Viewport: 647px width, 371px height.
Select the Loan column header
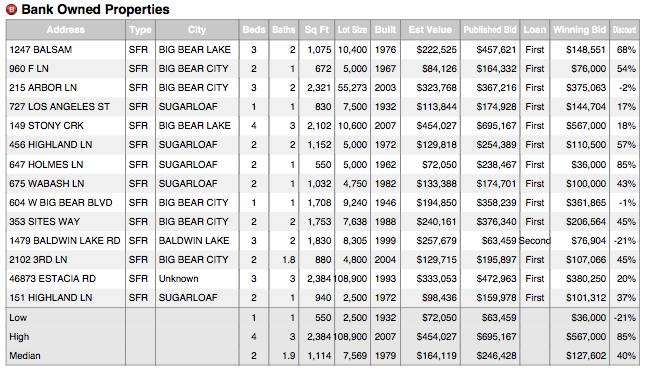[535, 30]
